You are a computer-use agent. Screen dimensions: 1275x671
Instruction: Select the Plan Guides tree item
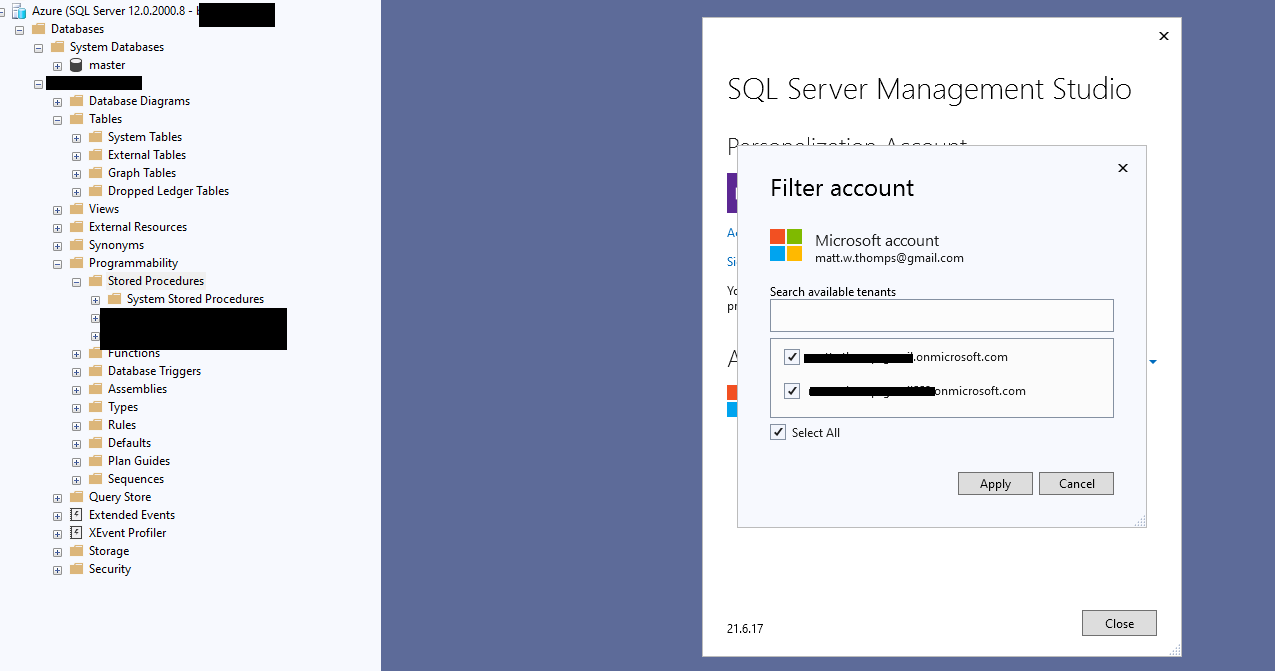(139, 461)
